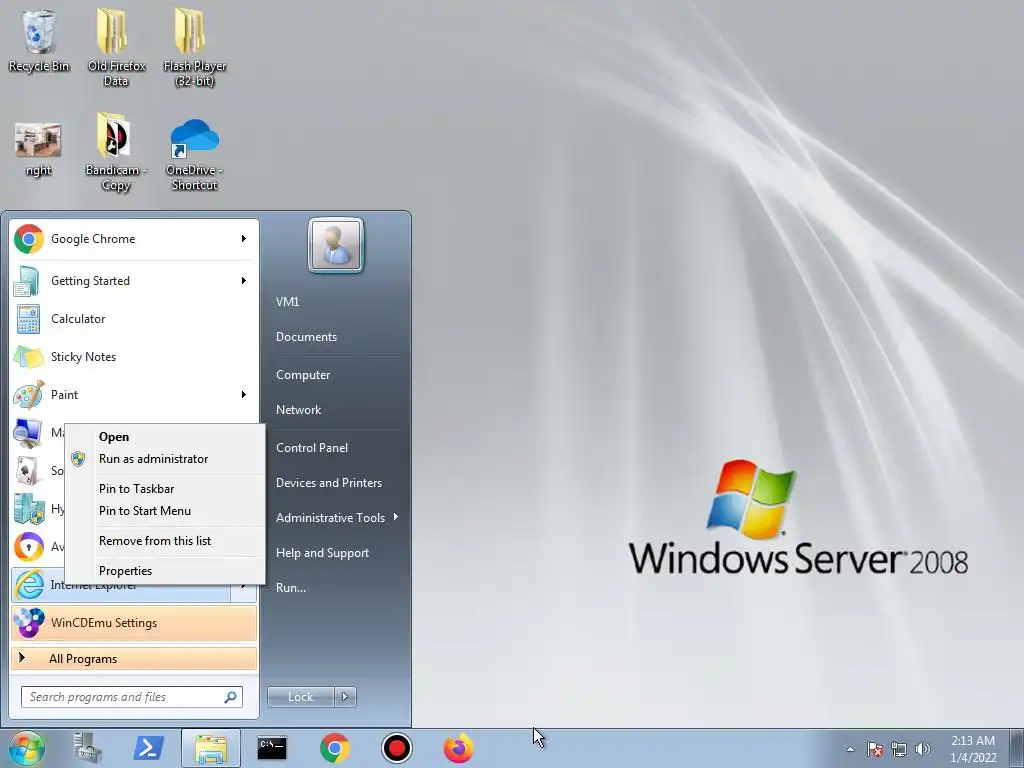Screen dimensions: 1024x768
Task: Open Help and Support
Action: point(322,553)
